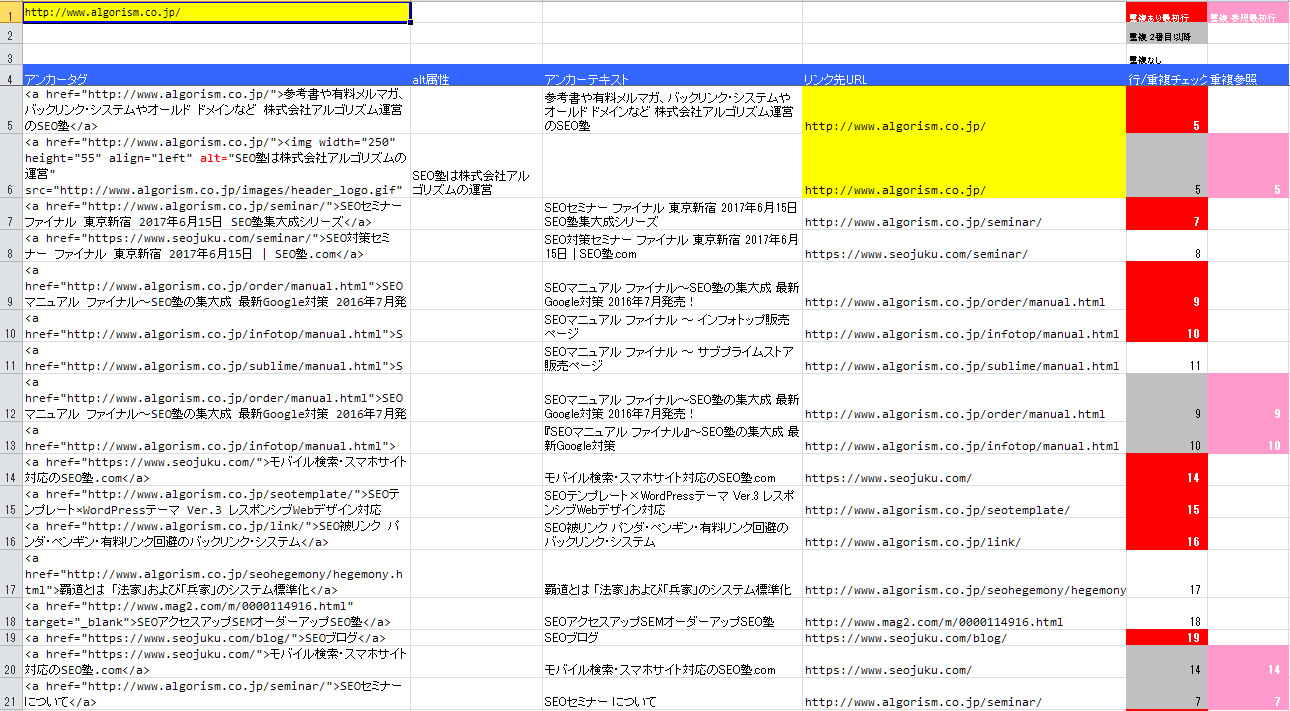Select anchor tag cell with target="_blank" in row 18

click(216, 614)
